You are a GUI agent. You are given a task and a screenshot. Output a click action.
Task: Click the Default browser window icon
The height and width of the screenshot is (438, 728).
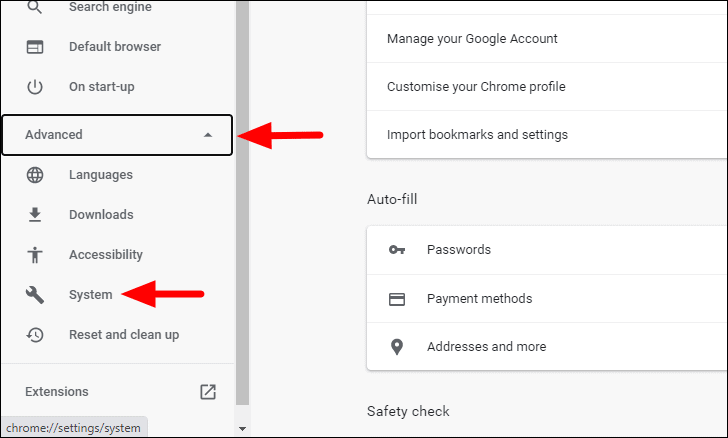click(35, 47)
